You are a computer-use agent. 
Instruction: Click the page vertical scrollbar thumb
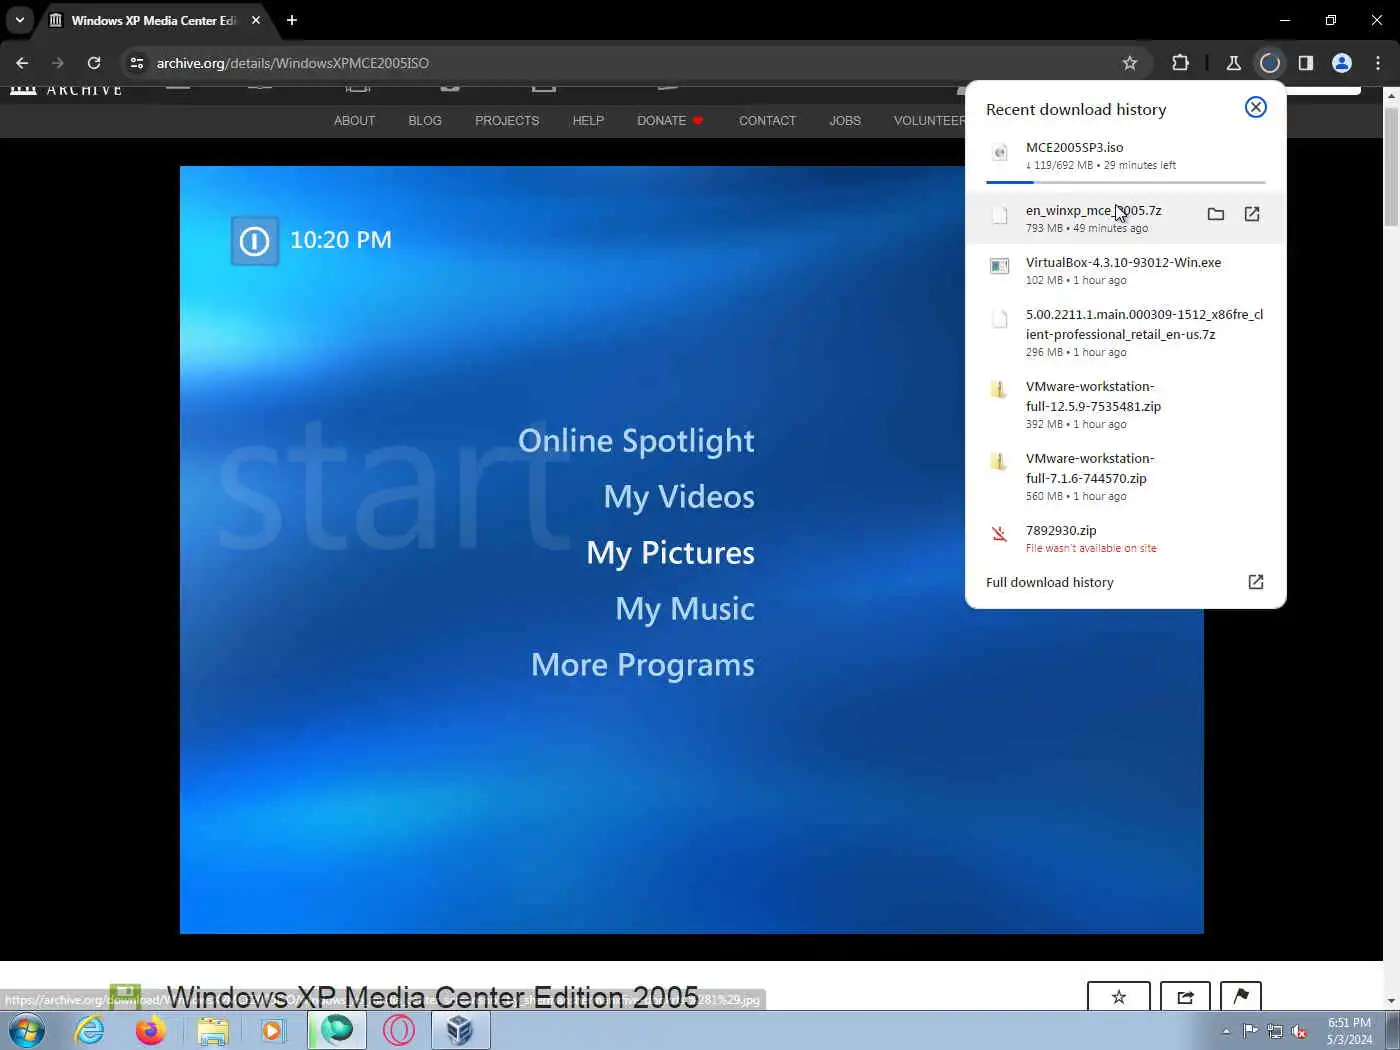point(1391,165)
